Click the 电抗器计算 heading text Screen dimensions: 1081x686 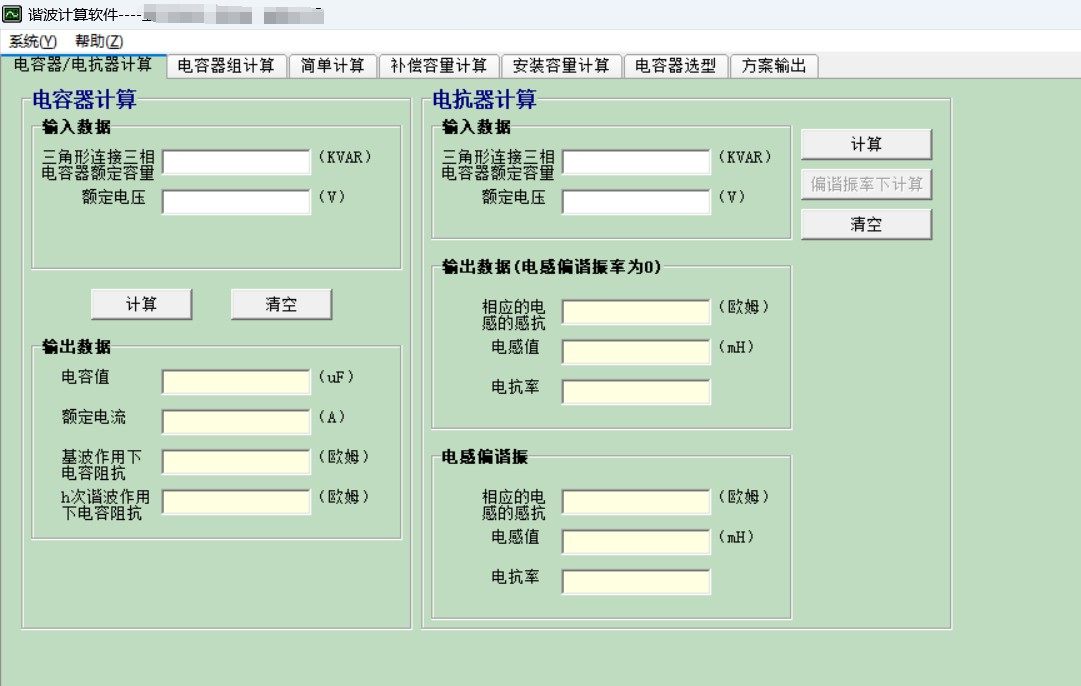(x=485, y=100)
